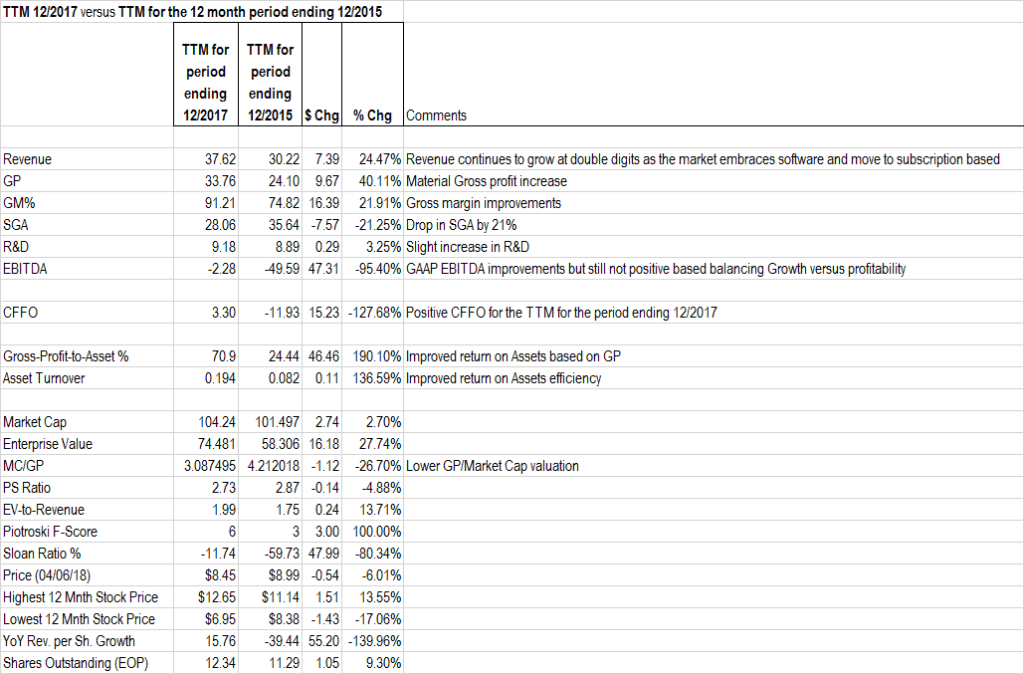
Task: Click the Market Cap row label
Action: (36, 422)
